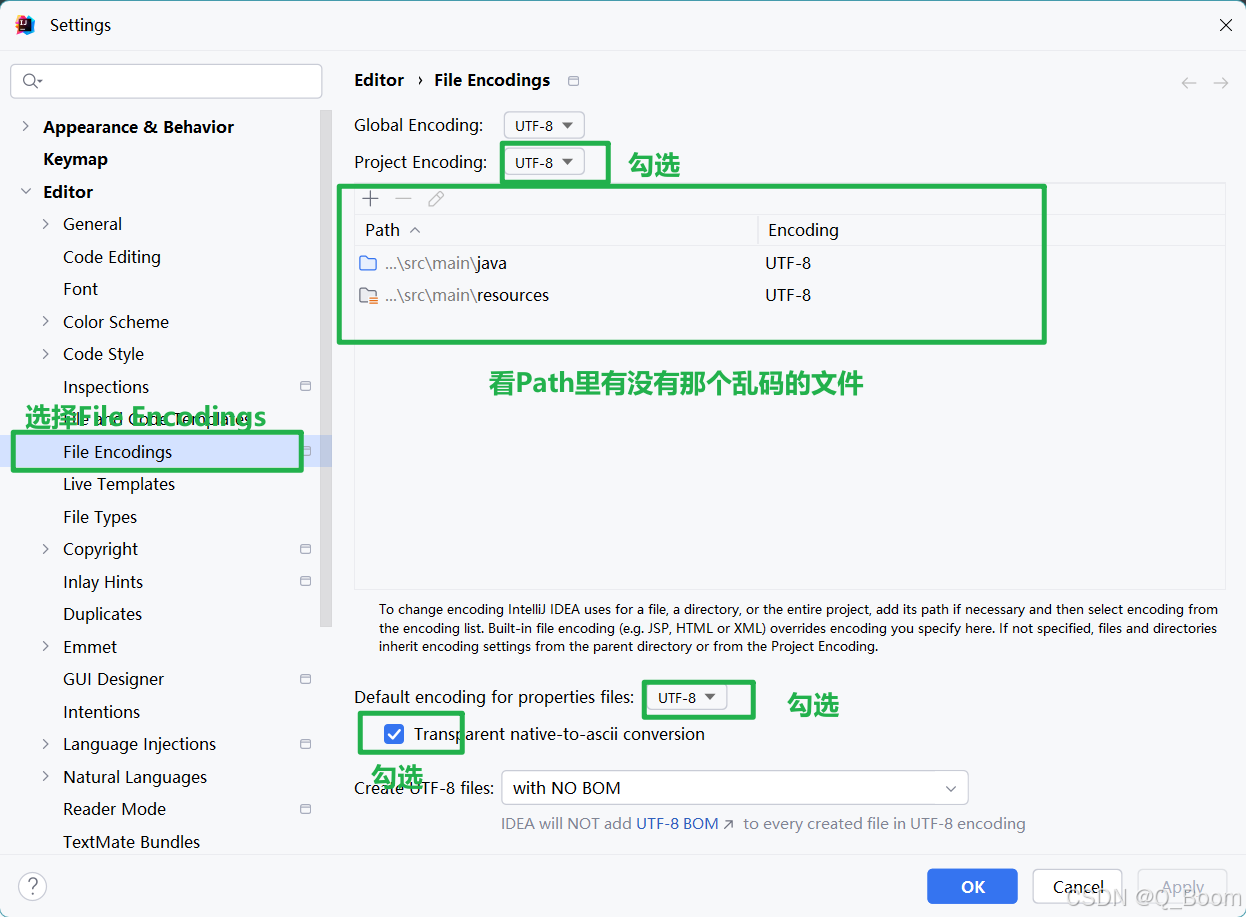Navigate forward with the right arrow

tap(1220, 83)
